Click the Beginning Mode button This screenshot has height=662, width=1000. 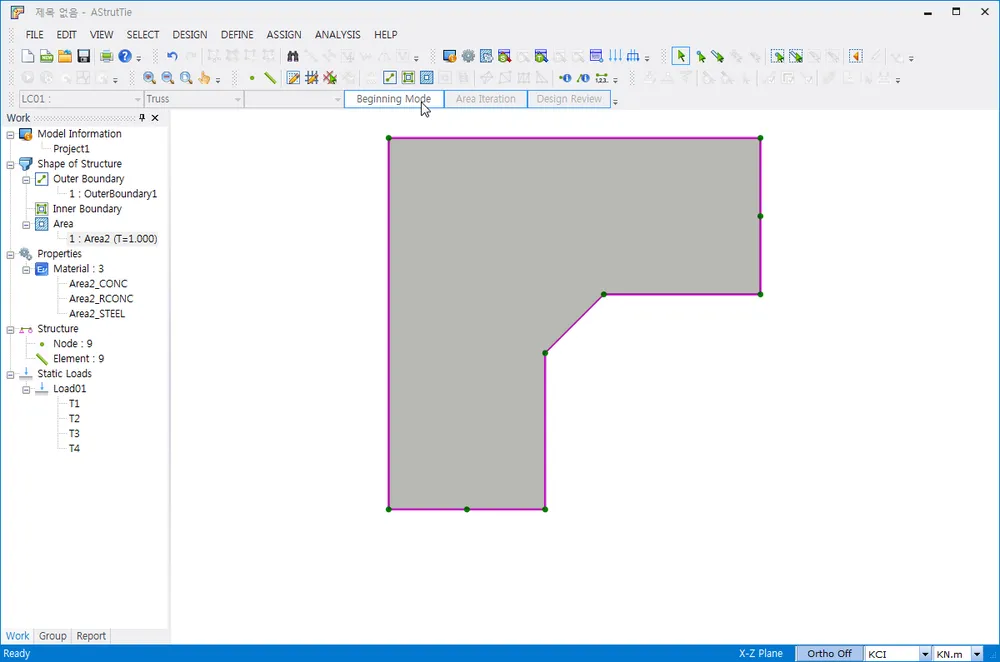point(393,99)
